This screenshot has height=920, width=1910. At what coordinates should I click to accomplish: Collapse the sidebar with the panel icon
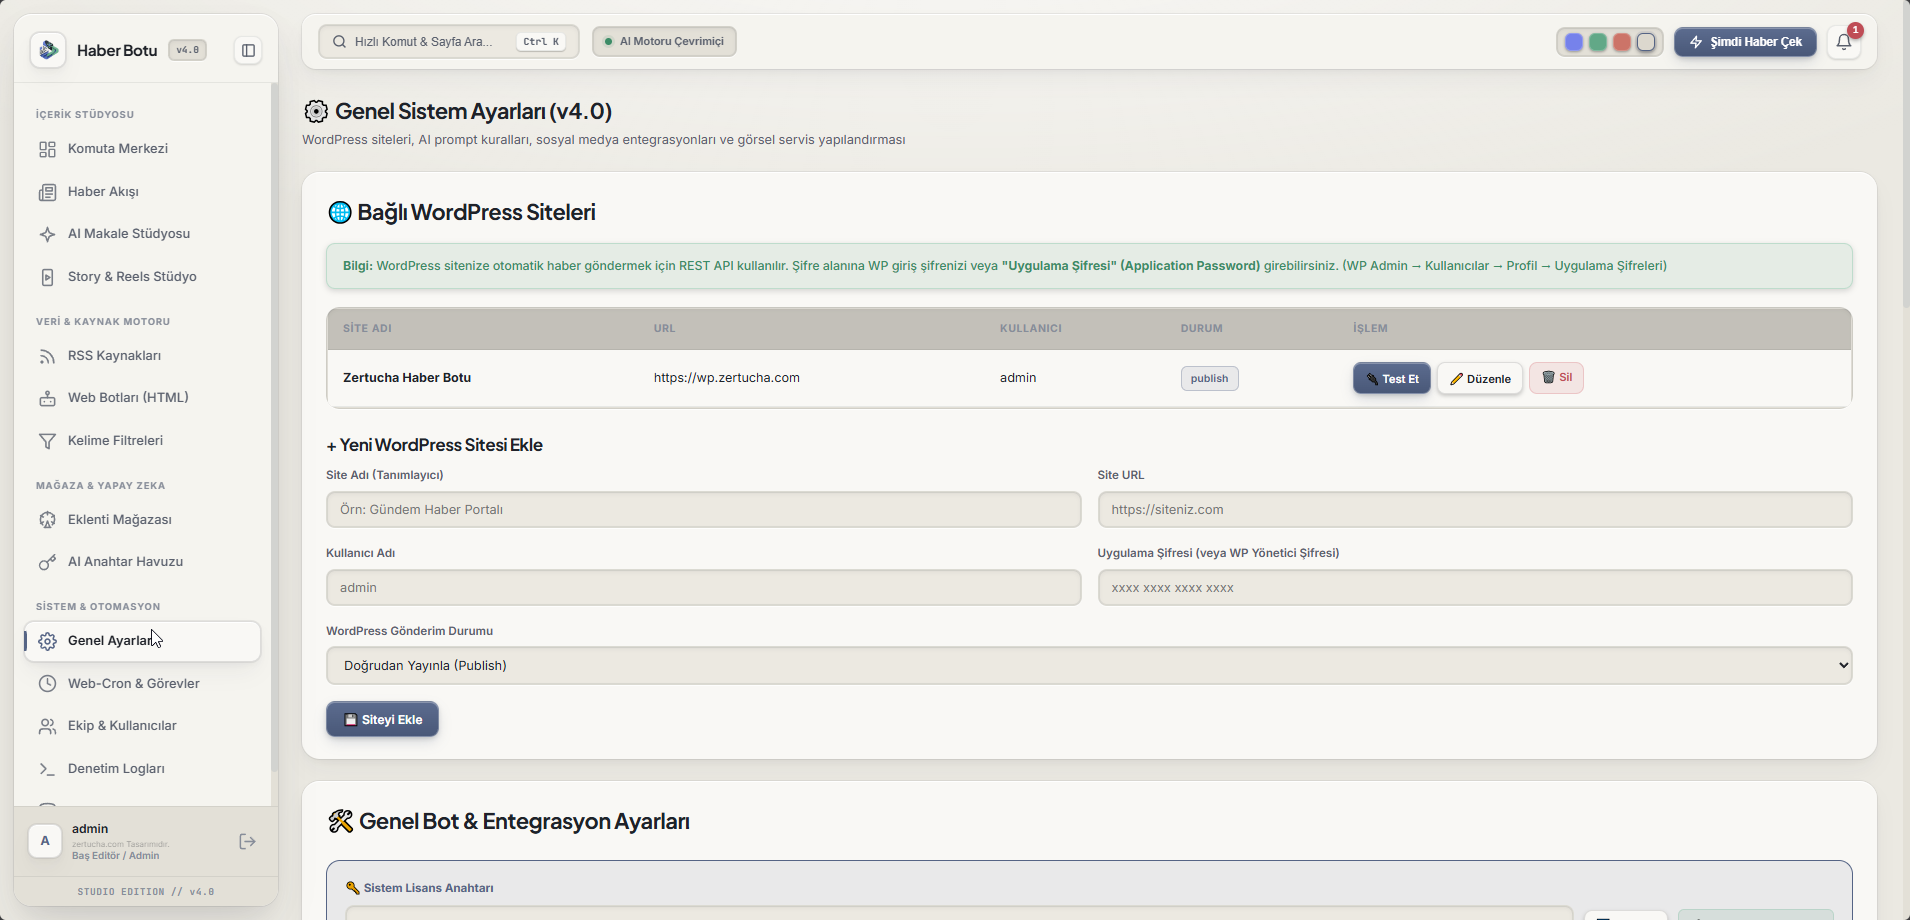click(248, 50)
